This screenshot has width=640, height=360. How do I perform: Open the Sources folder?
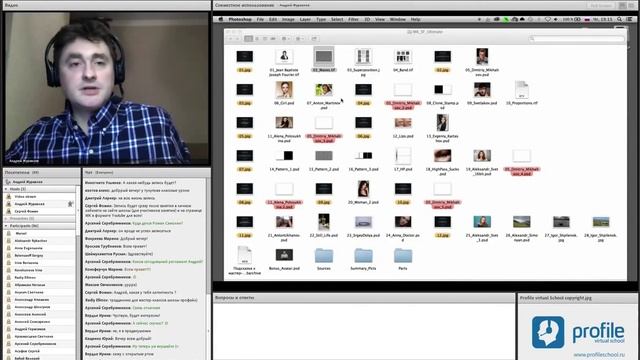[324, 259]
